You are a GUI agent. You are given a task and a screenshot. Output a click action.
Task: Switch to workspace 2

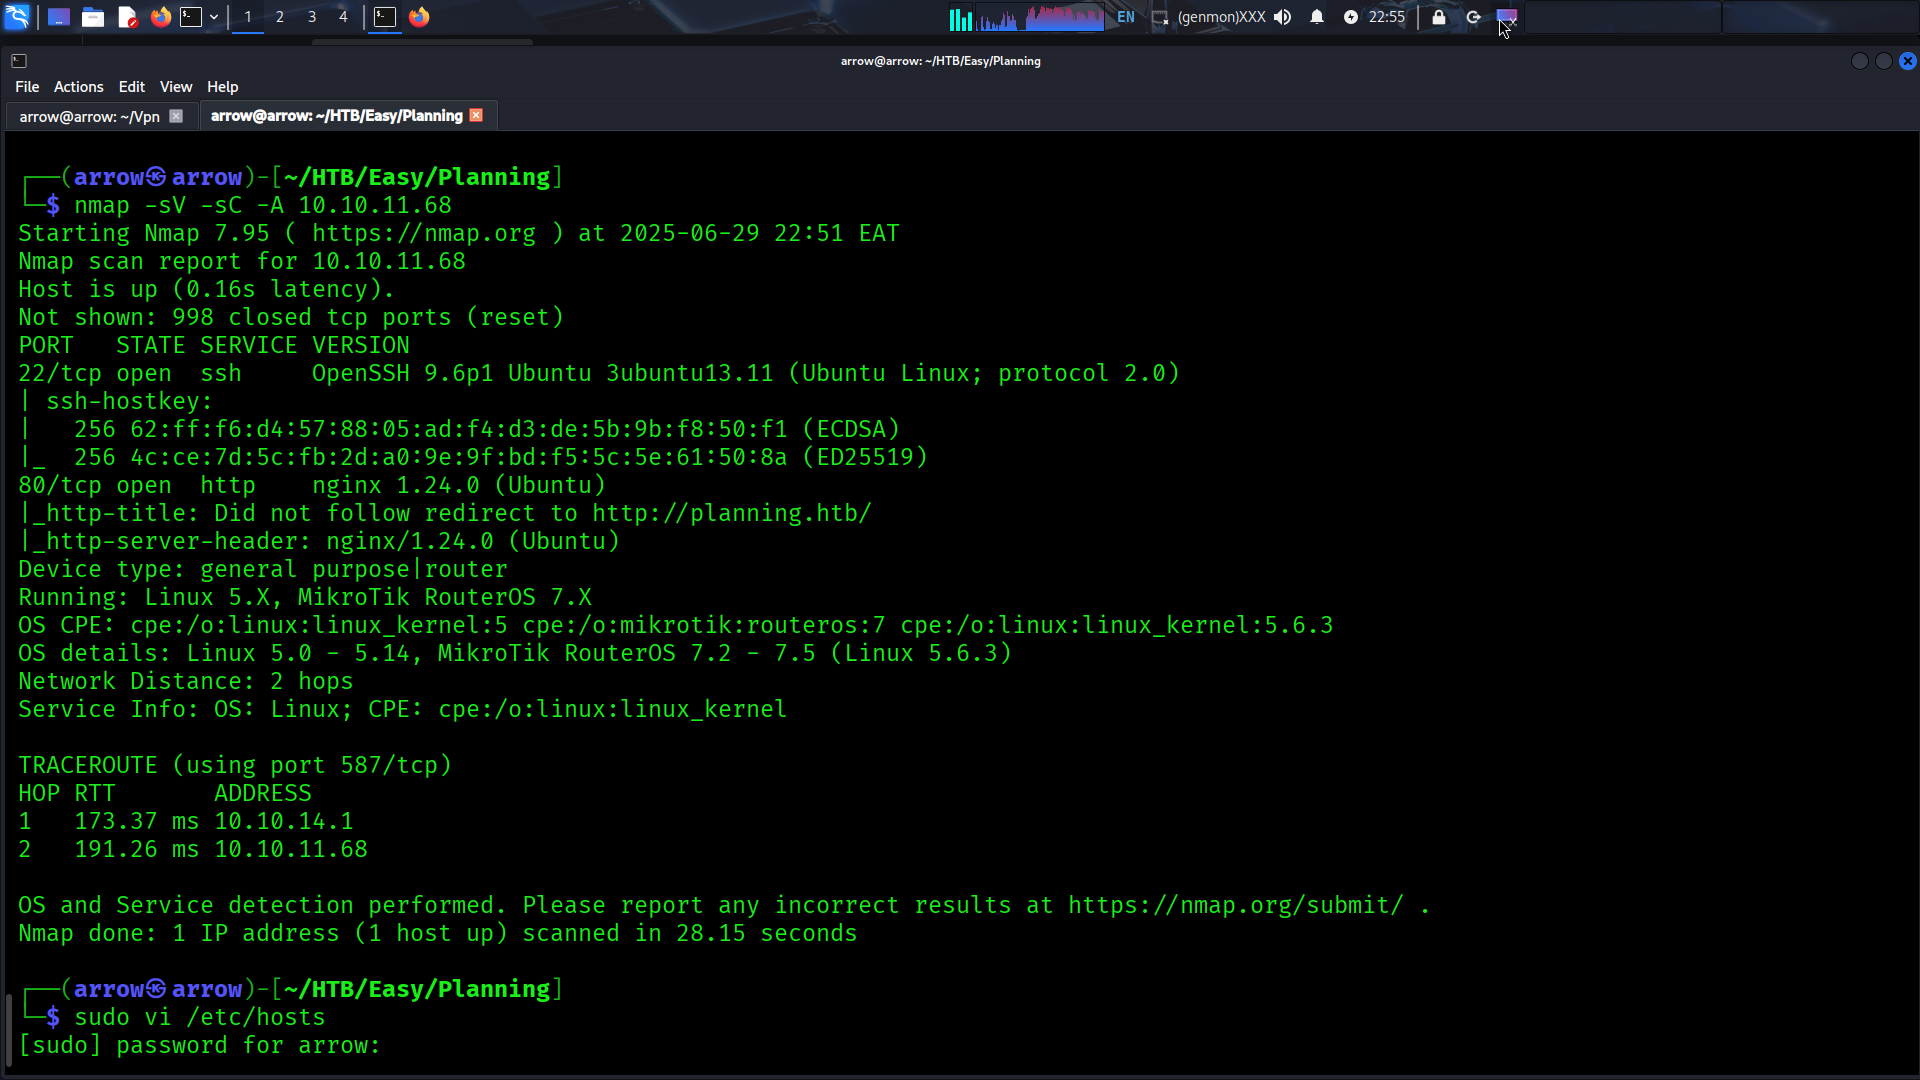tap(280, 17)
